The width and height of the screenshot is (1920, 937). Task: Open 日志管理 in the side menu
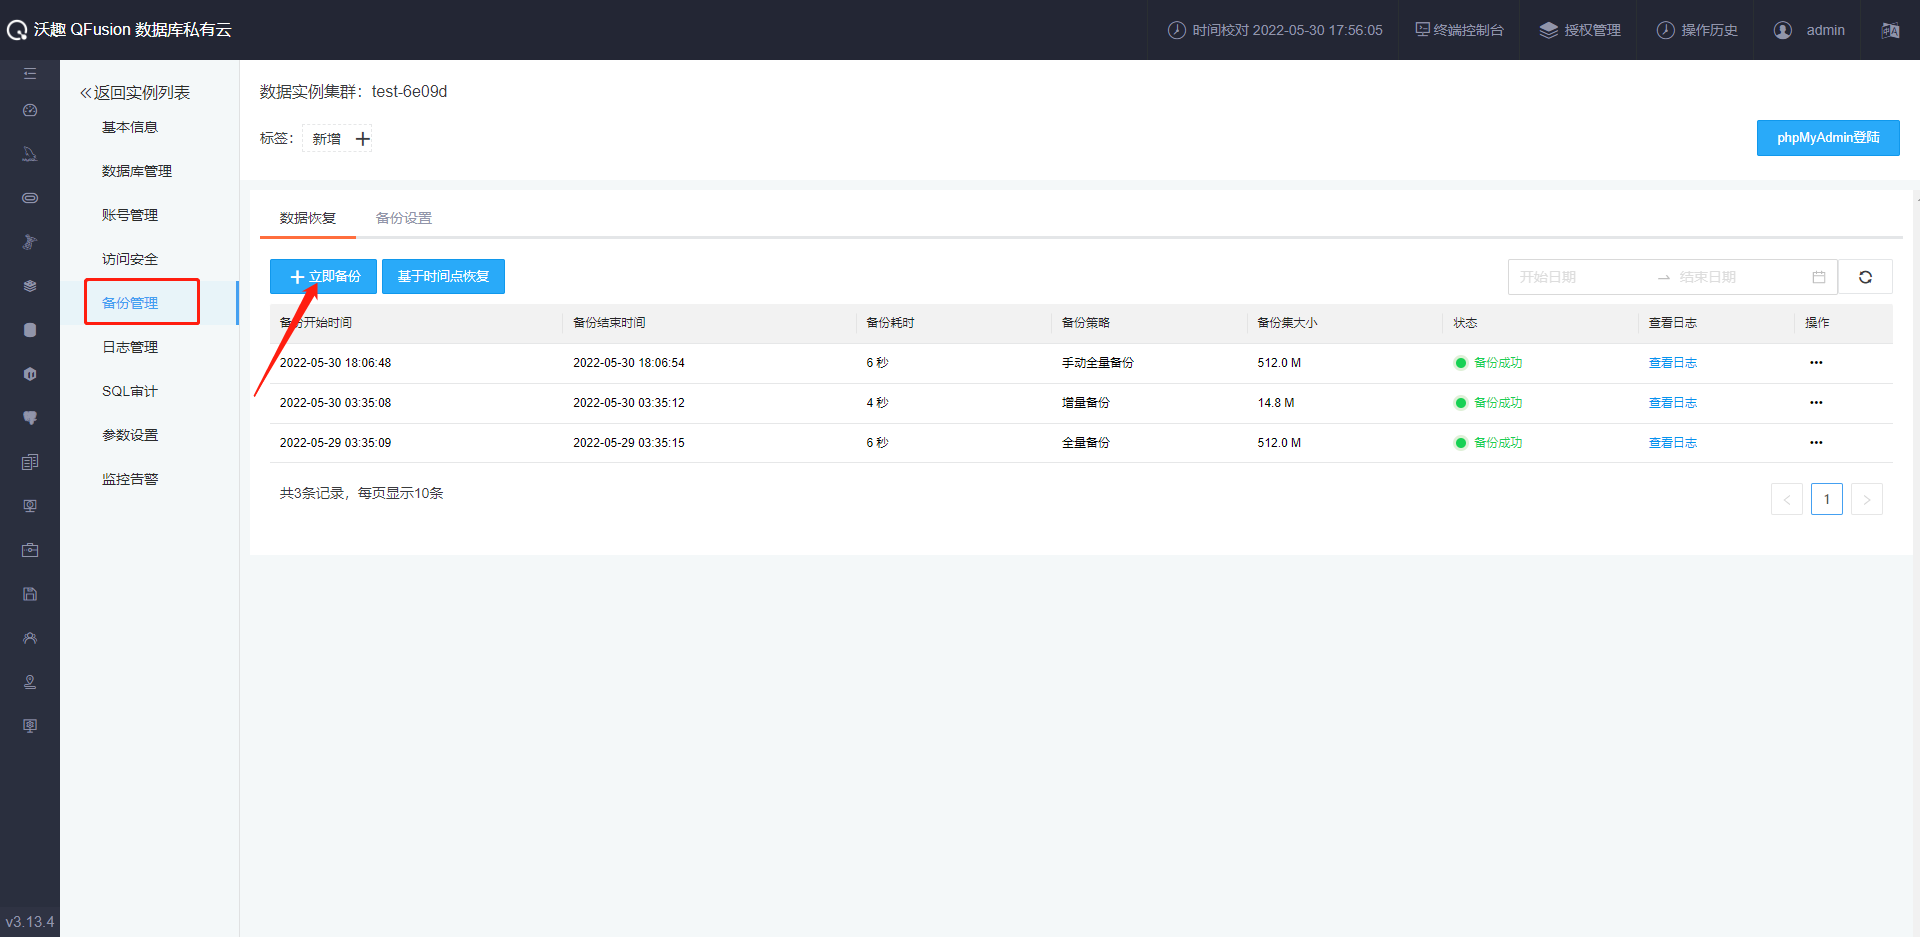[x=130, y=347]
